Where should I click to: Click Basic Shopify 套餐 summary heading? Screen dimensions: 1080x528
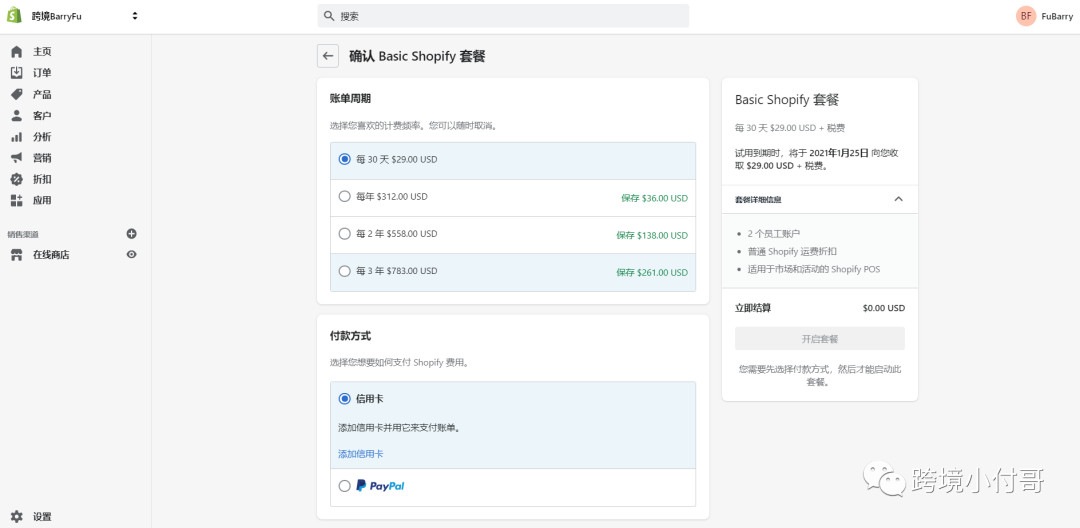click(x=787, y=100)
